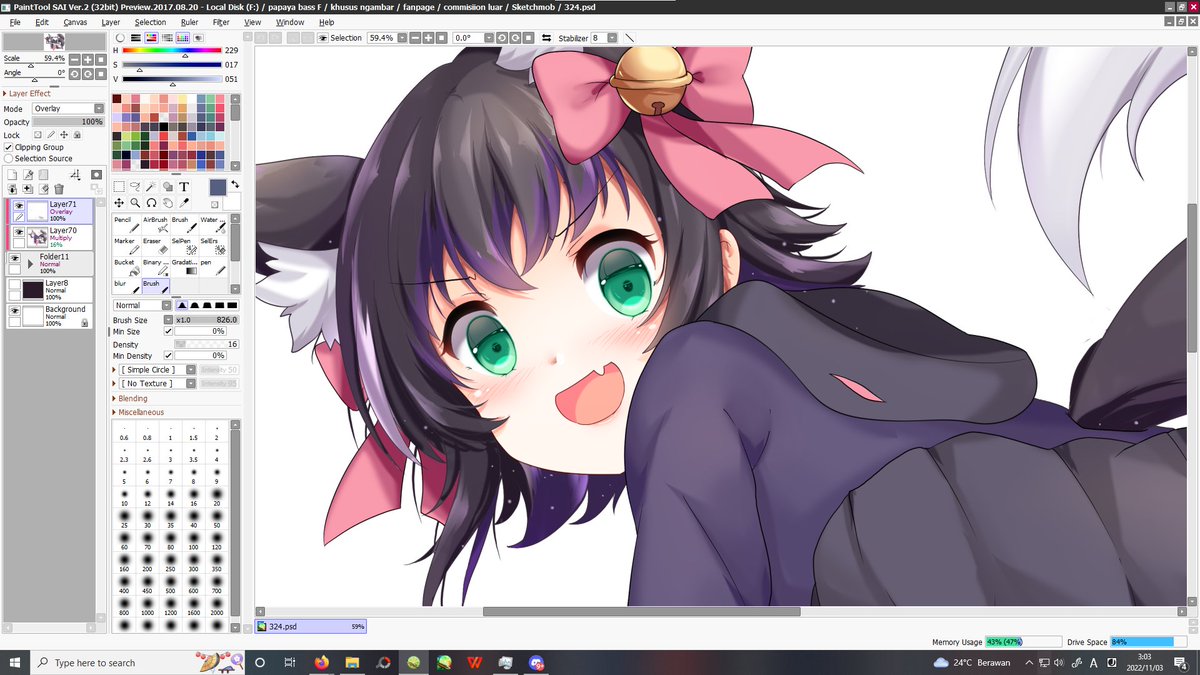Select the SelPen tool
The width and height of the screenshot is (1200, 675).
click(183, 246)
